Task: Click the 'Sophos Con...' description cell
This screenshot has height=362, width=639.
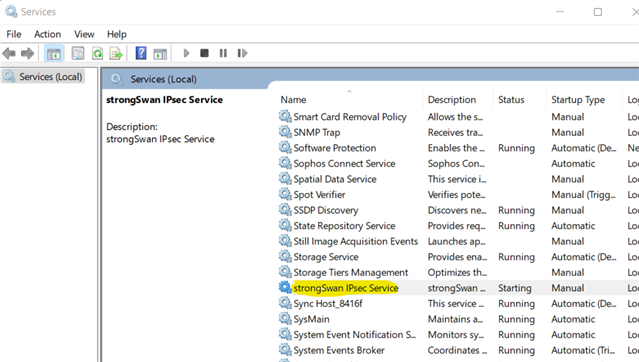Action: click(x=456, y=163)
